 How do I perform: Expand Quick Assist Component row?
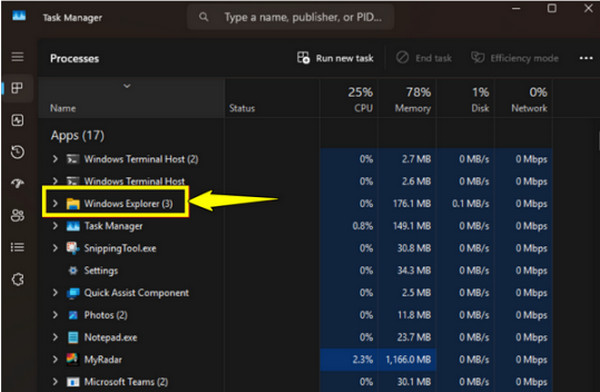click(x=55, y=293)
